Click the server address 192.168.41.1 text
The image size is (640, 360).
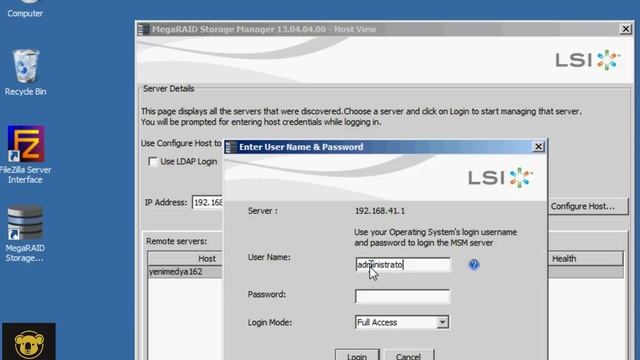coord(380,211)
